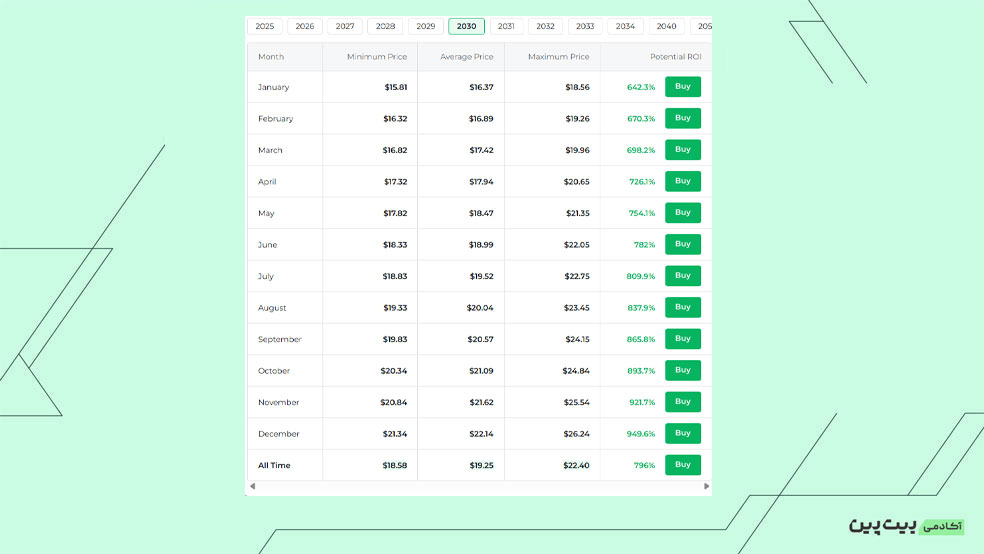Switch to the 2040 year tab
Screen dimensions: 984x554
pyautogui.click(x=666, y=26)
